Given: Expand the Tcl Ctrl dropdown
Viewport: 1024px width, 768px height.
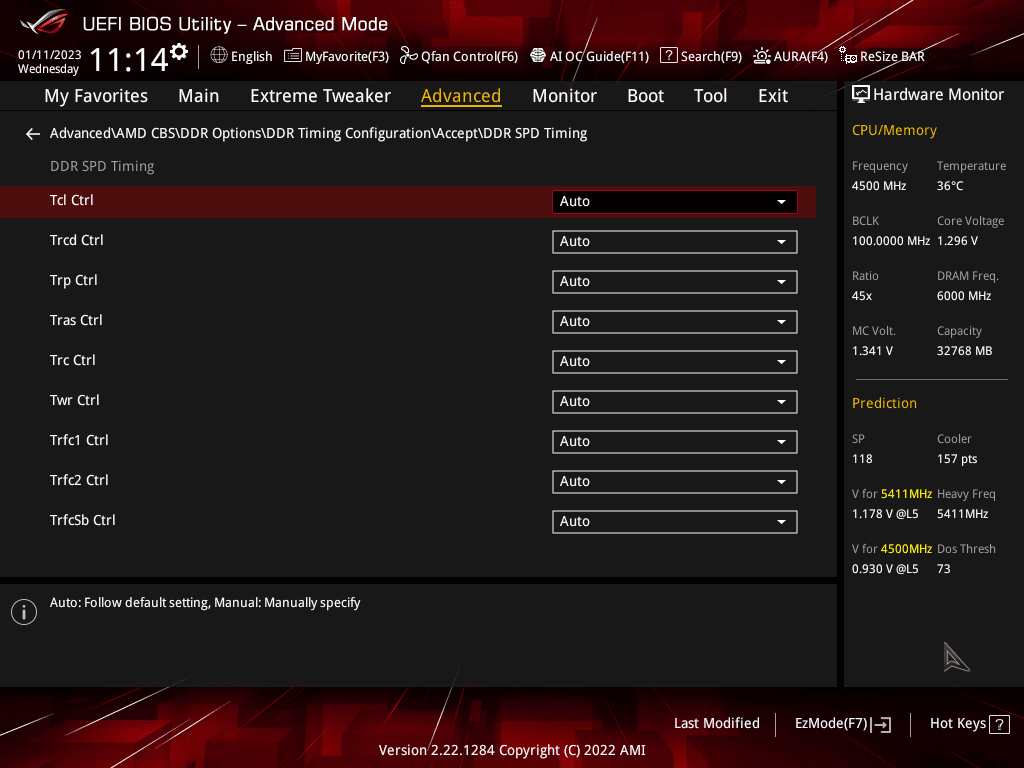Looking at the screenshot, I should pos(675,202).
